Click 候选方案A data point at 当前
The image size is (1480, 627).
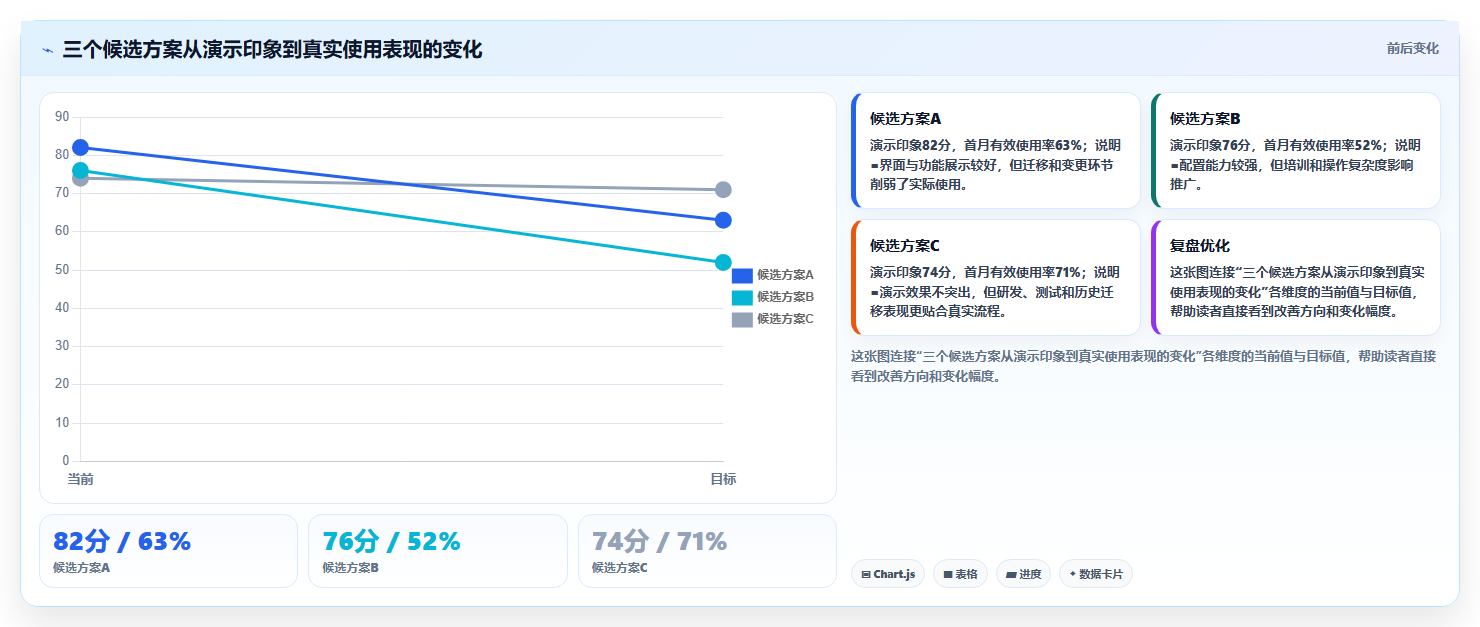[80, 148]
